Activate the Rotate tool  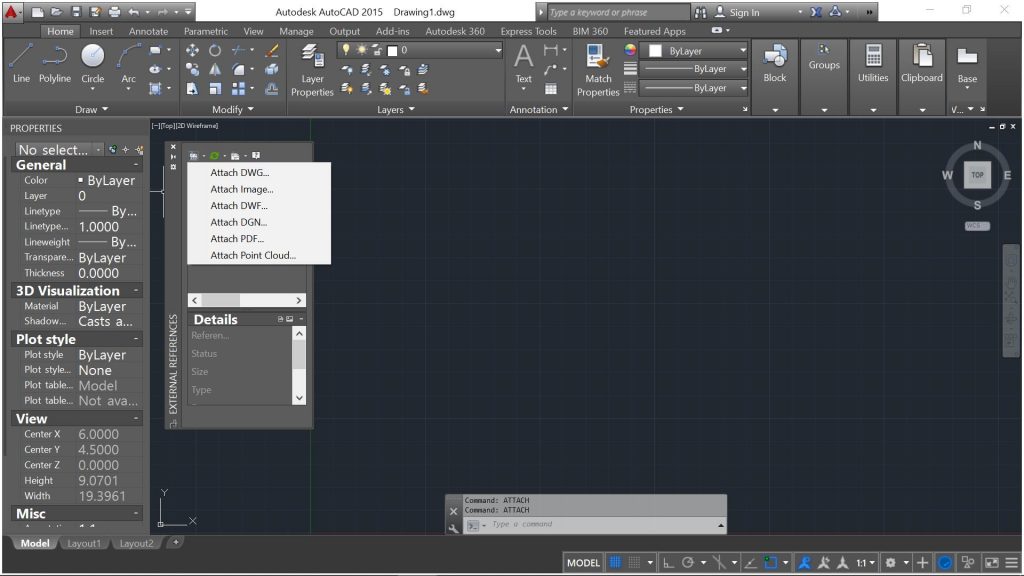point(215,50)
